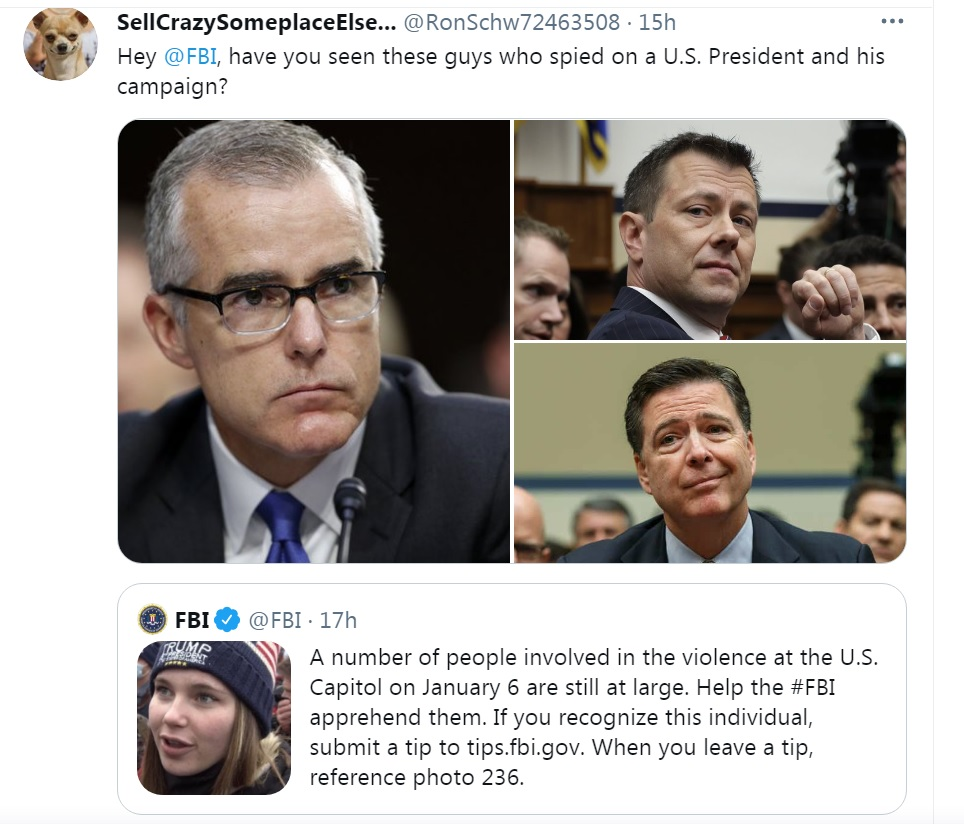Click the bold FBI name in quoted tweet
Image resolution: width=964 pixels, height=824 pixels.
pyautogui.click(x=192, y=620)
